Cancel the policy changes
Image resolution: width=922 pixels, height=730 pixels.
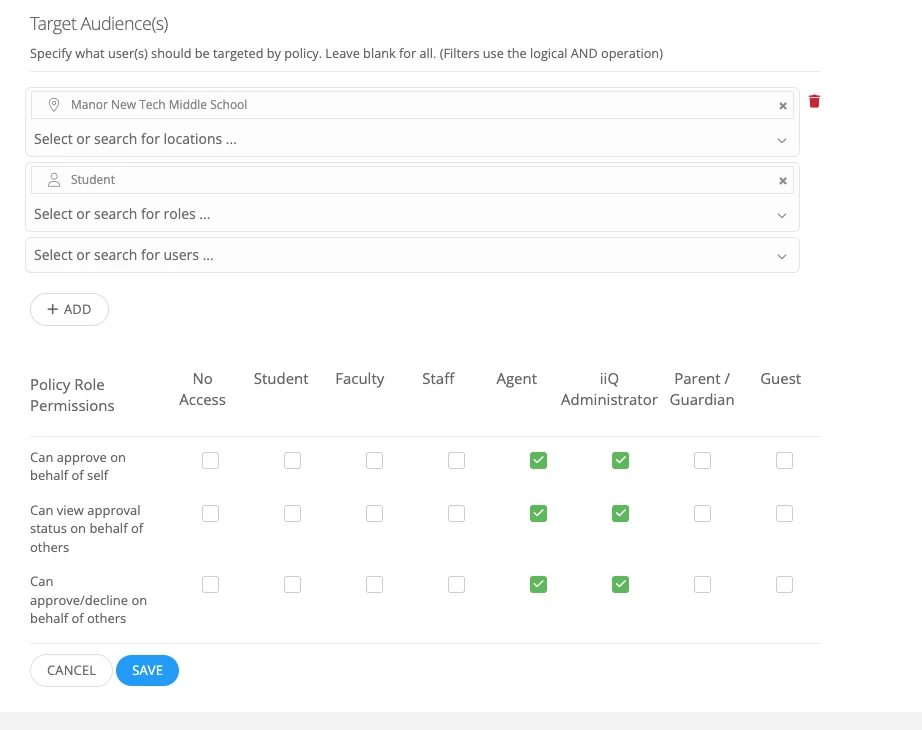click(71, 670)
